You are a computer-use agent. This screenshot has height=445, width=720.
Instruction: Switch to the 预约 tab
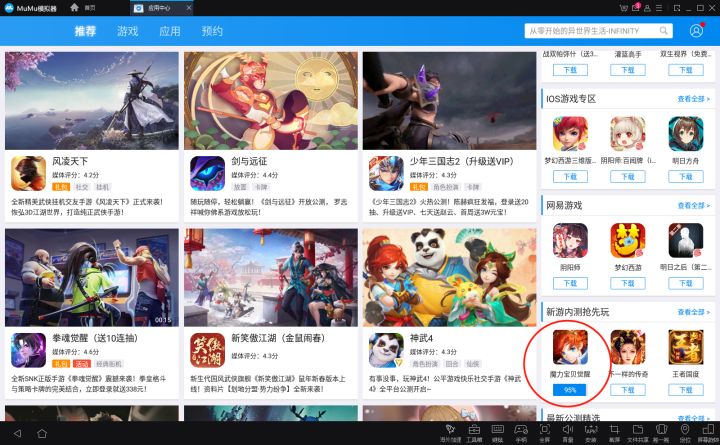212,31
